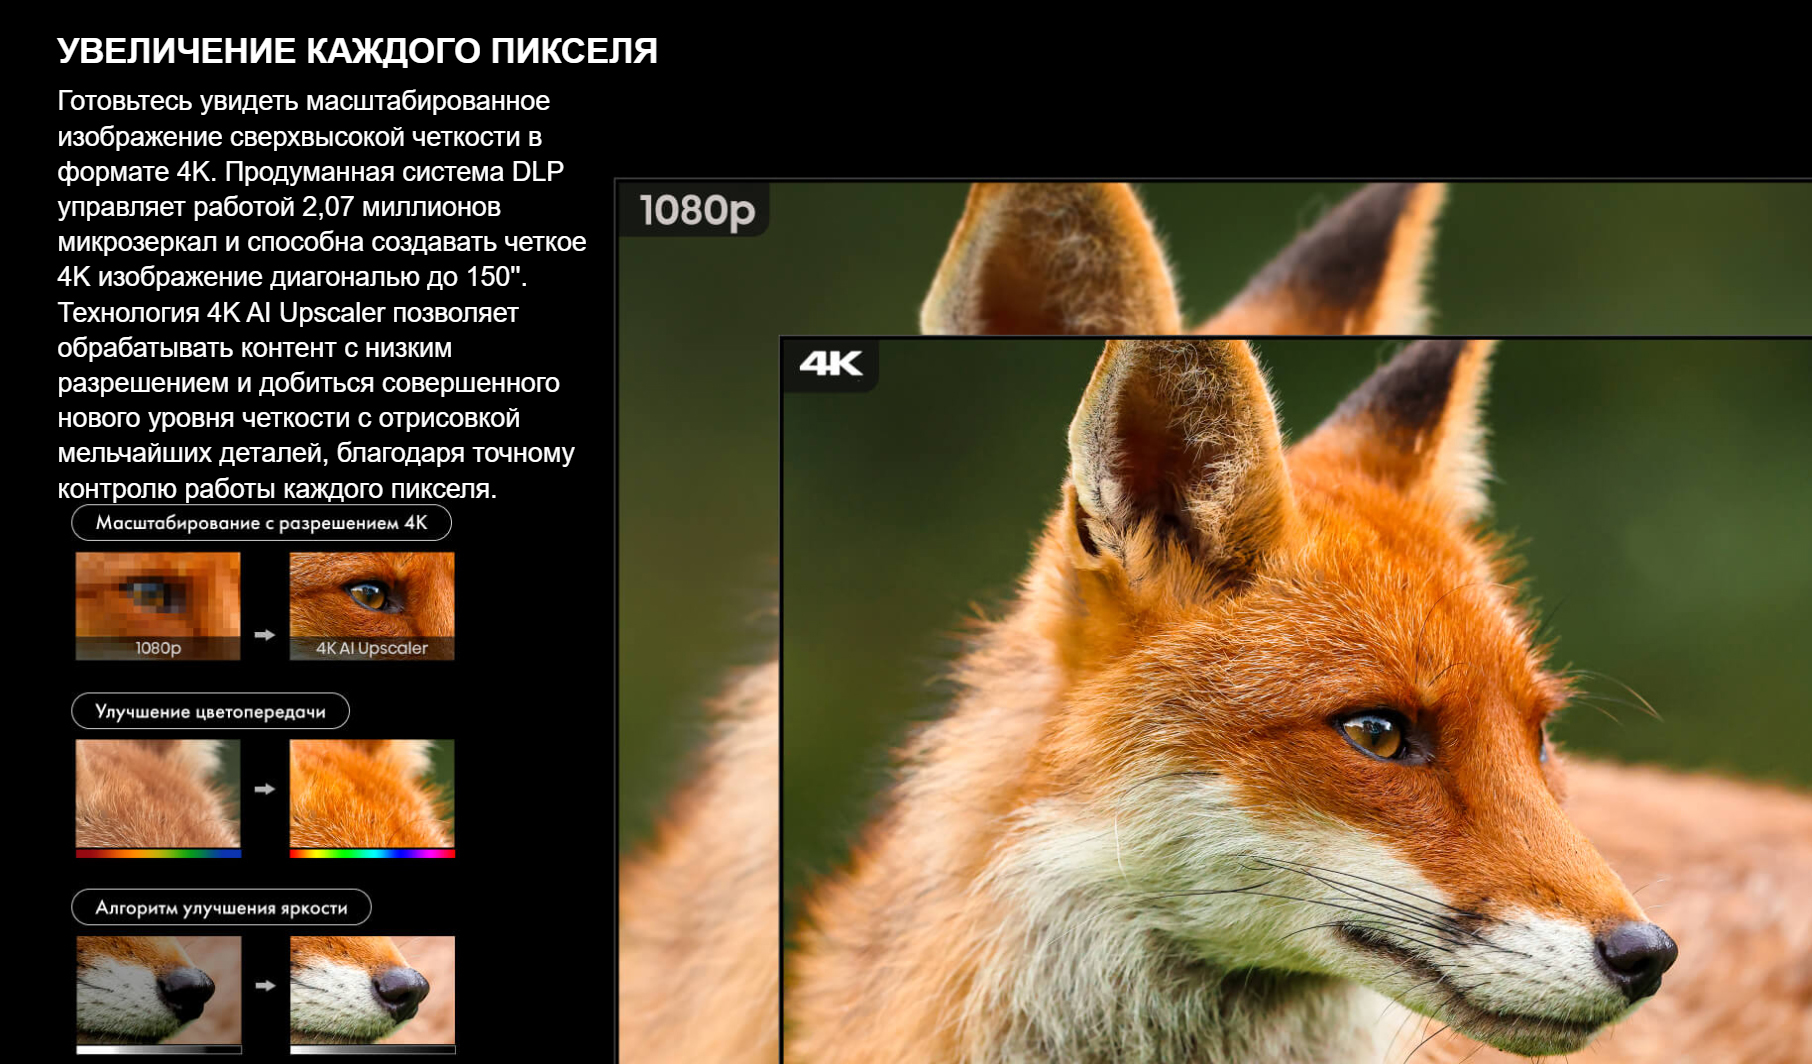
Task: Open the dull fur thumbnail before color enhancement
Action: [158, 792]
